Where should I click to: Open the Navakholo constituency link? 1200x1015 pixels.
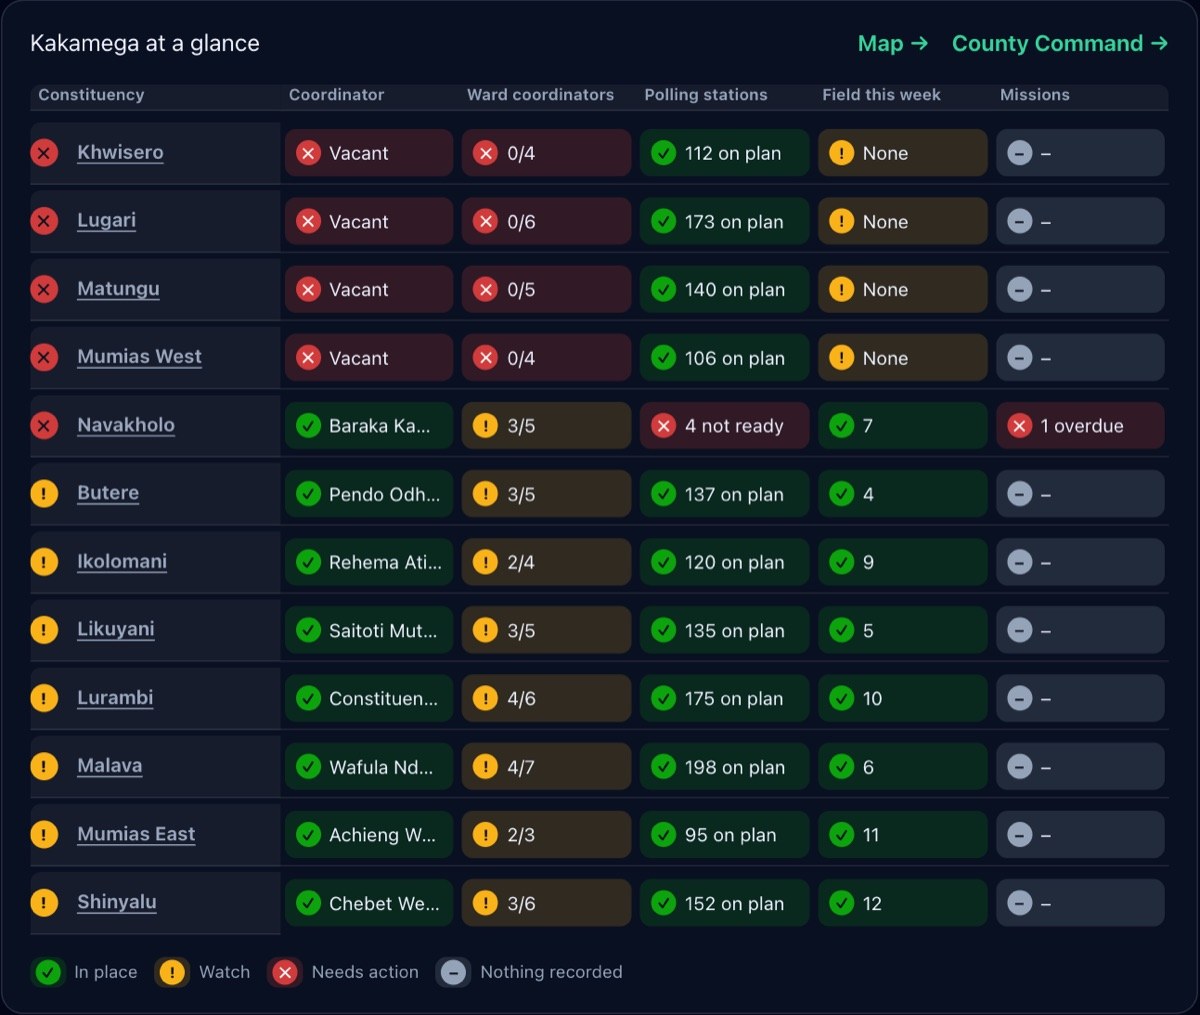point(126,425)
